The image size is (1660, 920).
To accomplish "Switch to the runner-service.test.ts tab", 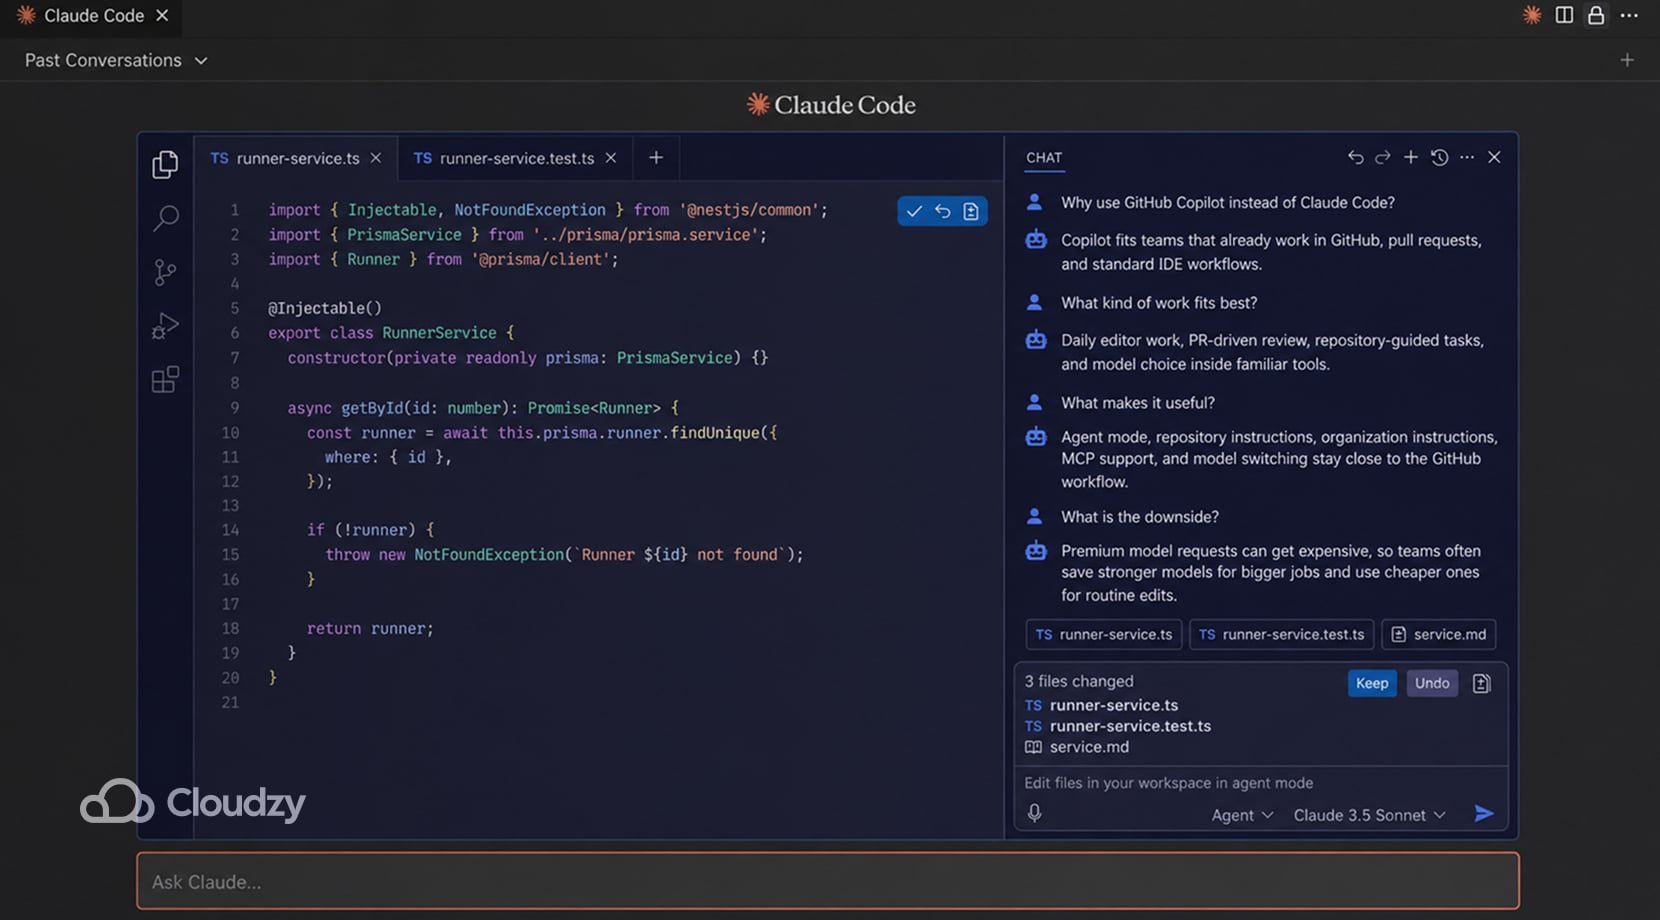I will pyautogui.click(x=516, y=158).
